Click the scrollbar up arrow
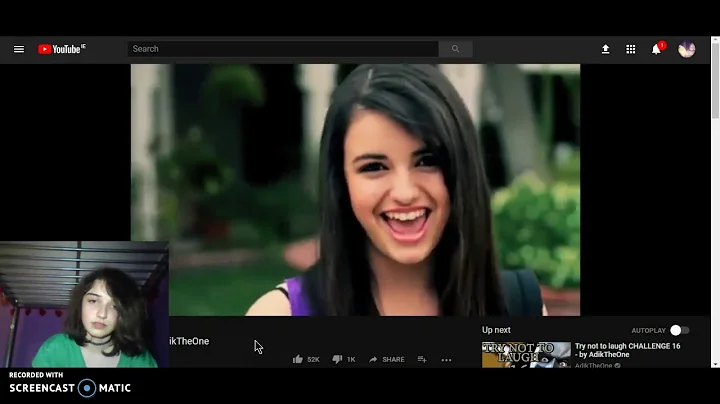720x404 pixels. [715, 40]
